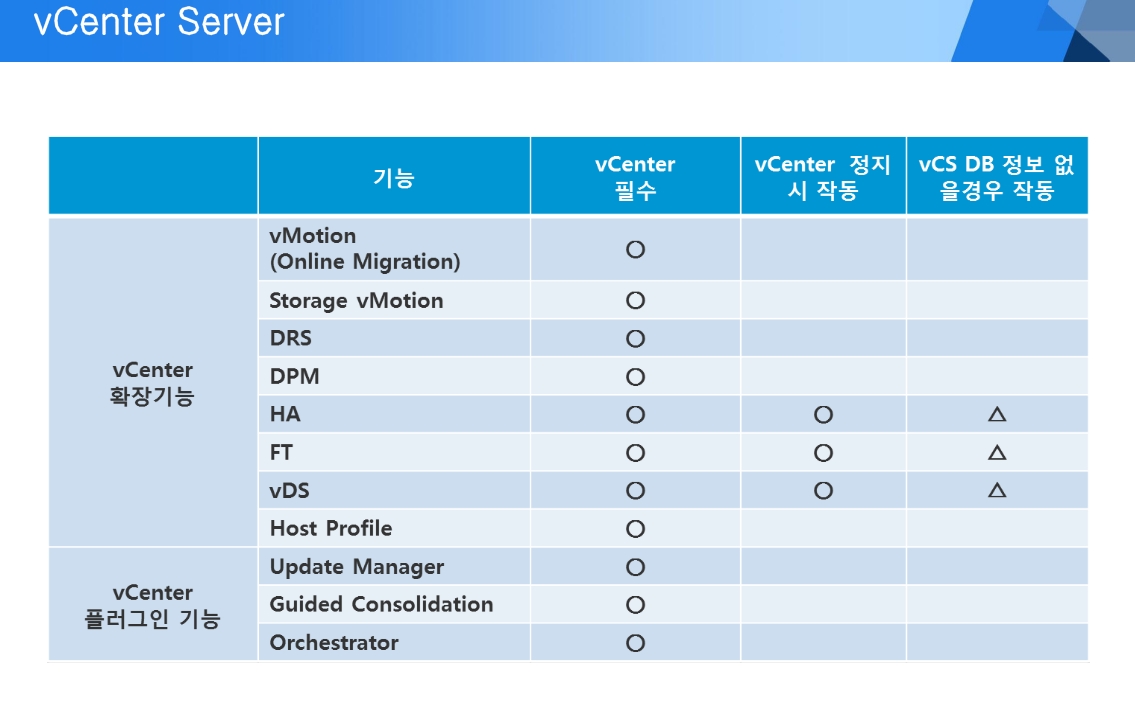Screen dimensions: 1135x726
Task: Click the triangle mark in FT row
Action: (997, 452)
